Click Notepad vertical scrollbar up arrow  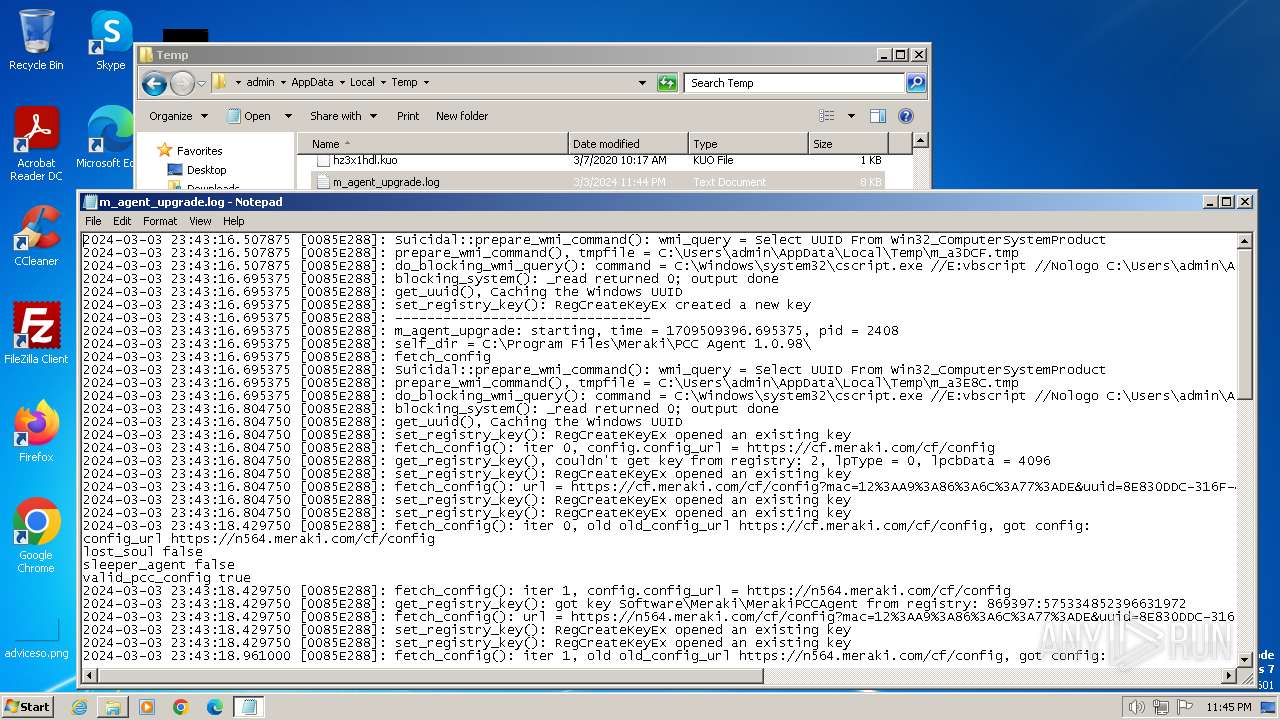click(x=1245, y=241)
